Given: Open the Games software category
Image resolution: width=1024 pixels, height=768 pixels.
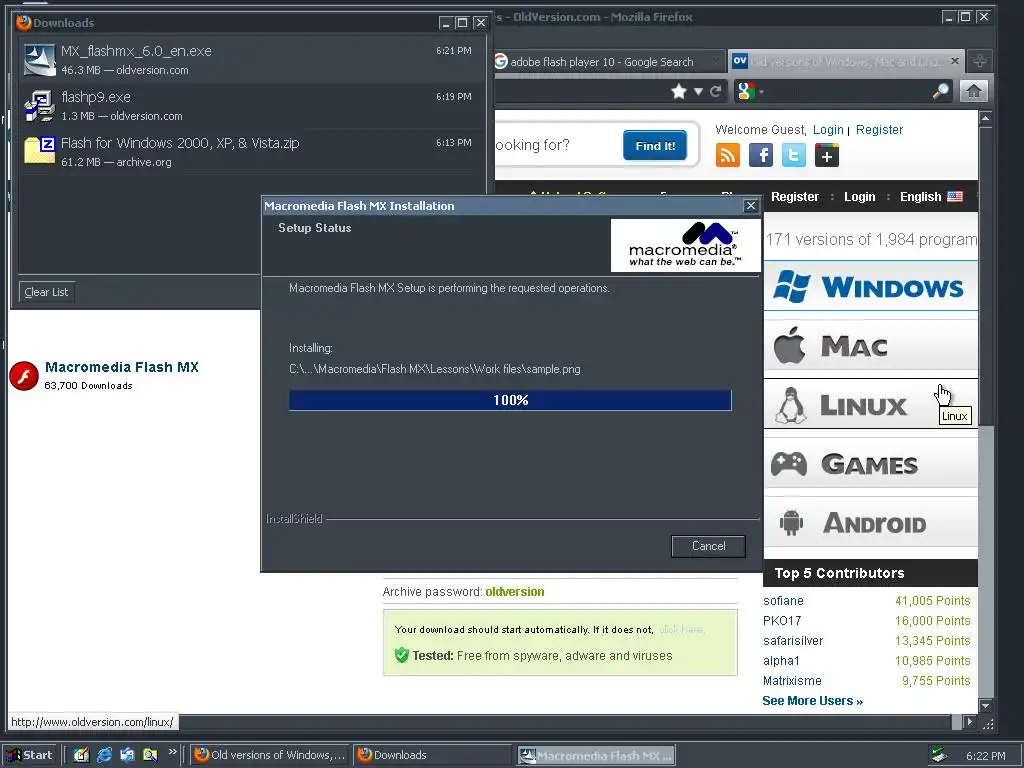Looking at the screenshot, I should point(870,463).
